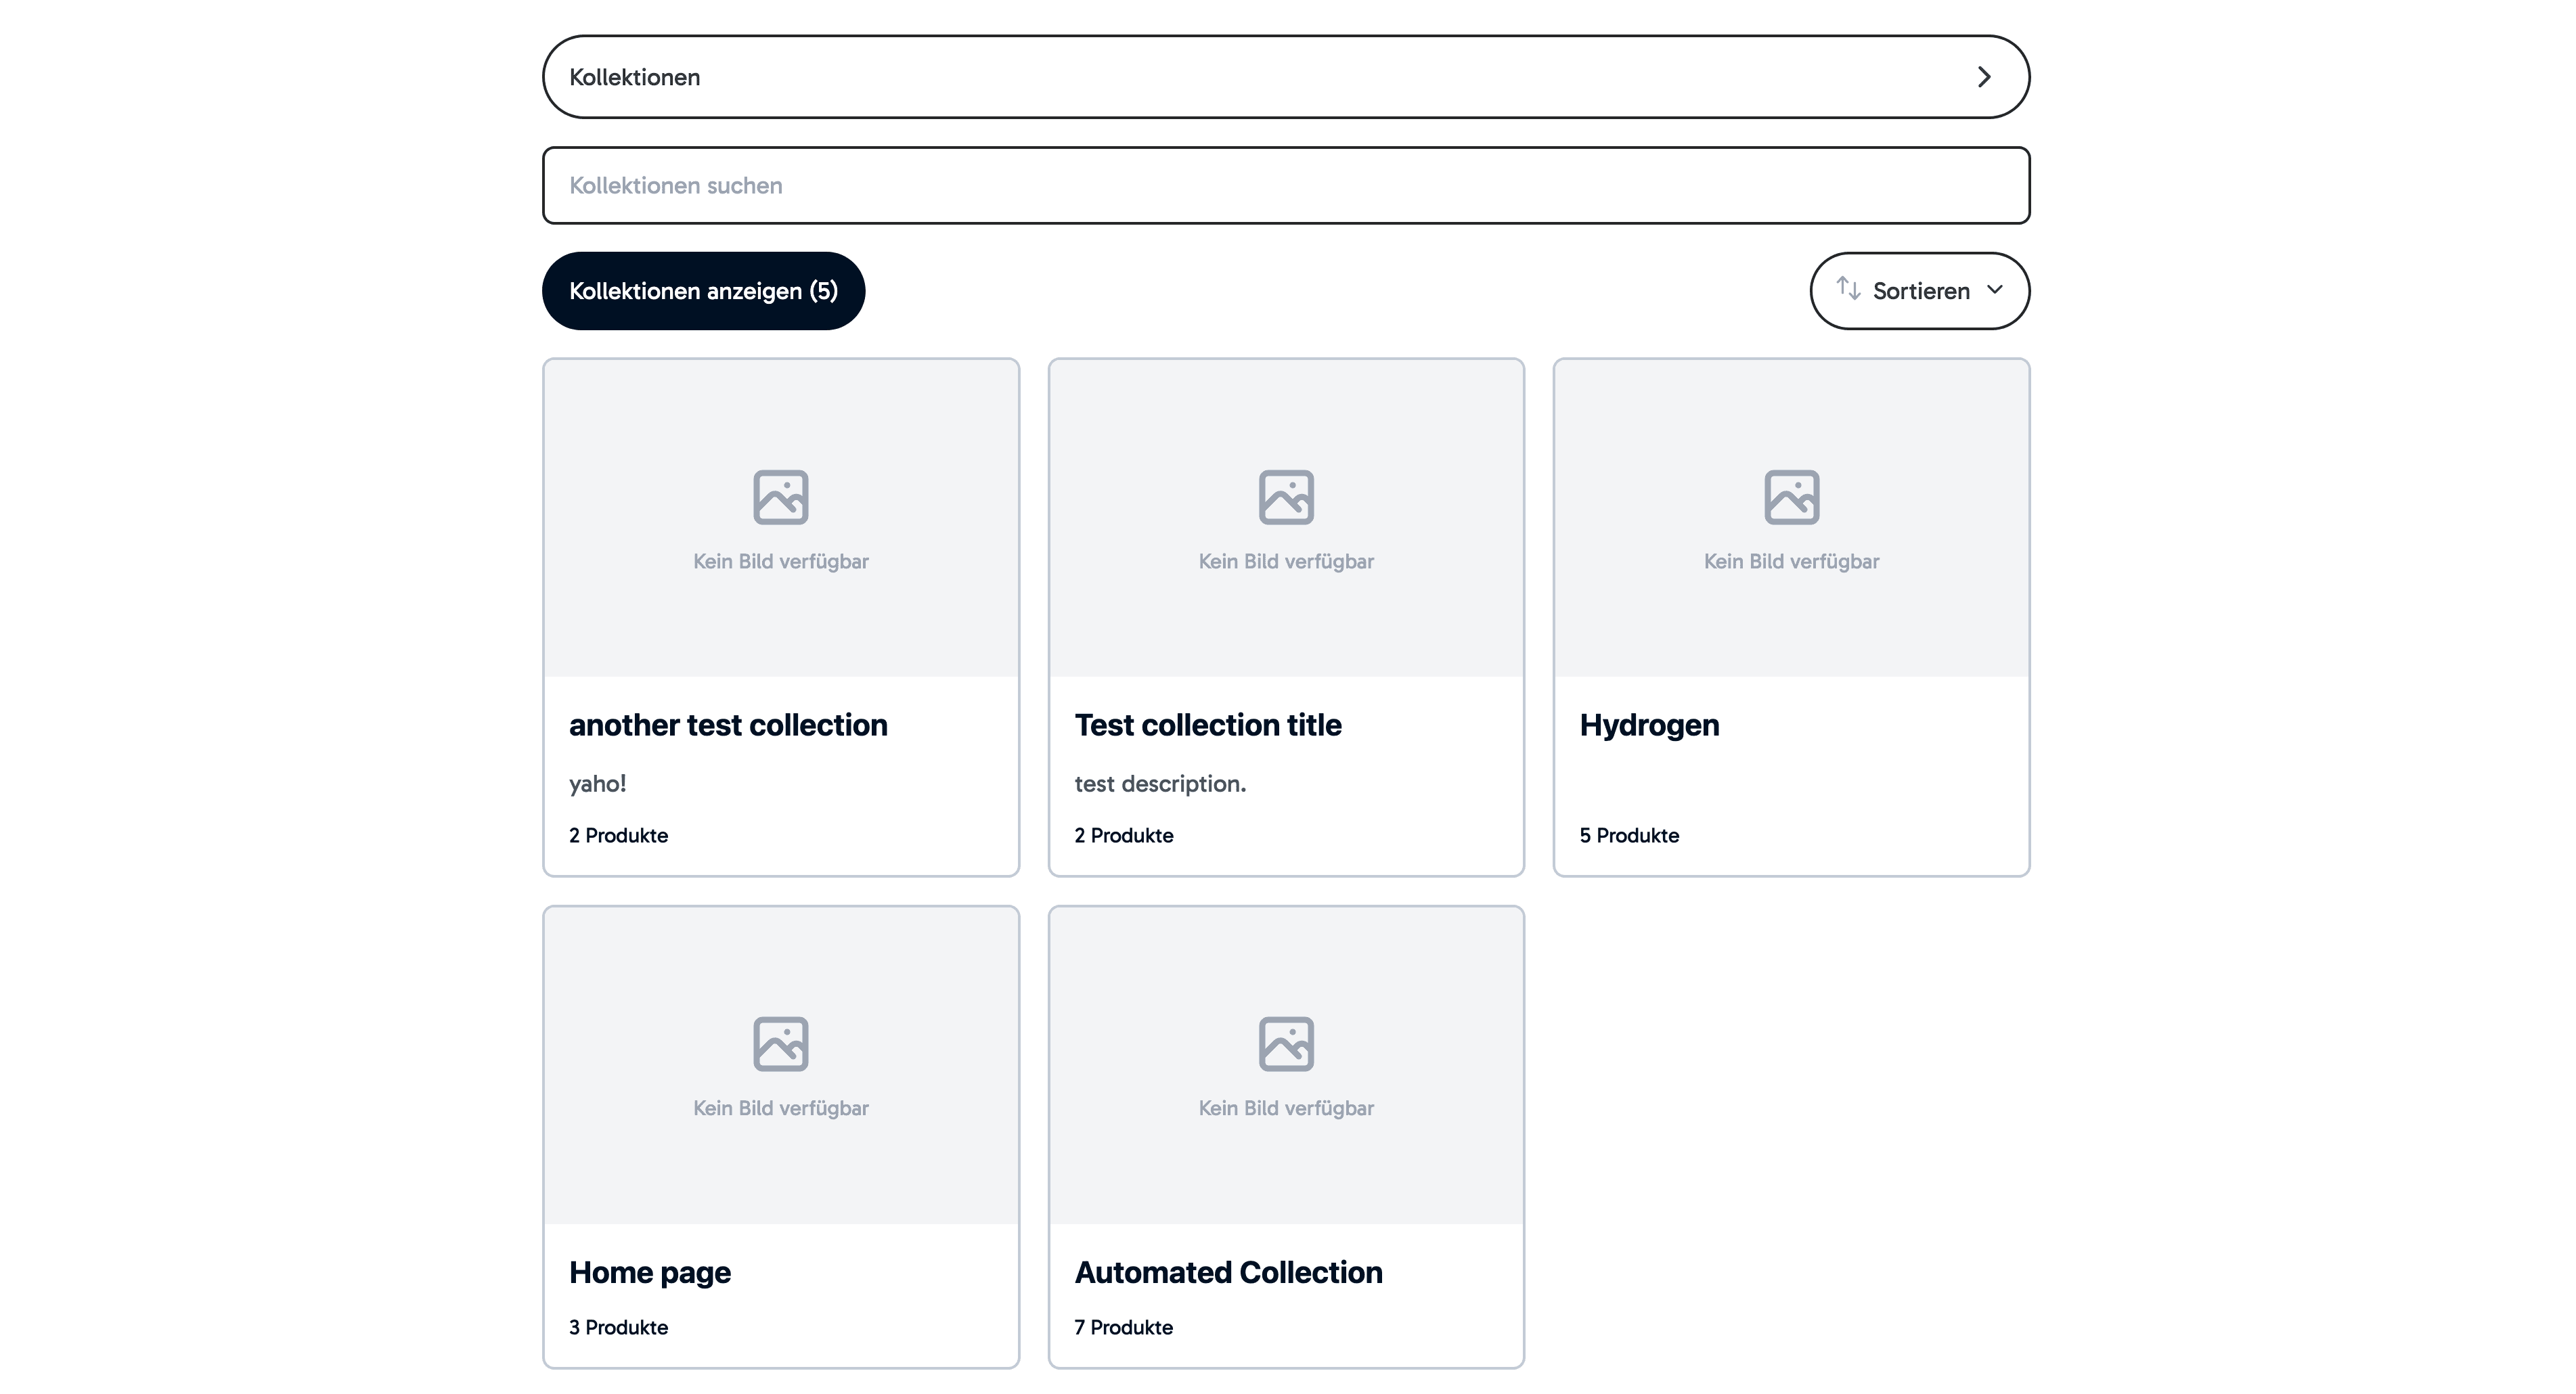The height and width of the screenshot is (1394, 2576).
Task: Click Kein Bild verfügbar text on Hydrogen card
Action: click(1792, 562)
